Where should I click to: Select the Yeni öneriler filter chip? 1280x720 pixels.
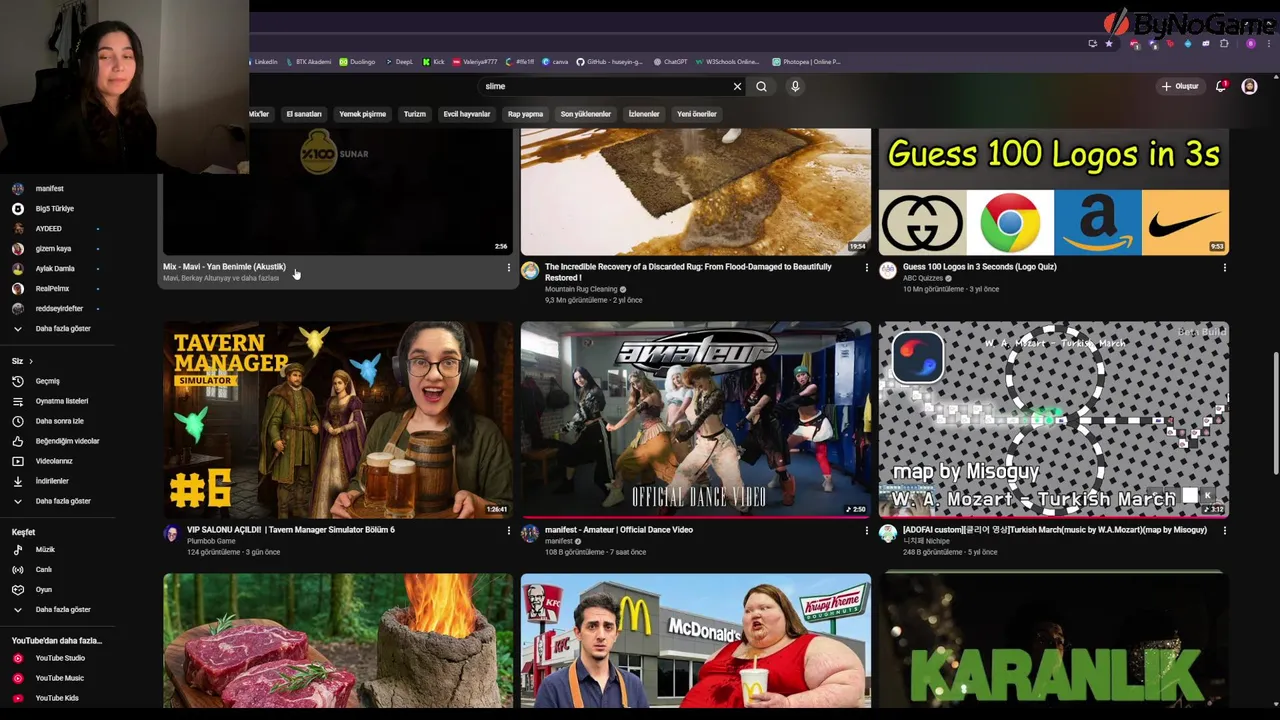697,114
